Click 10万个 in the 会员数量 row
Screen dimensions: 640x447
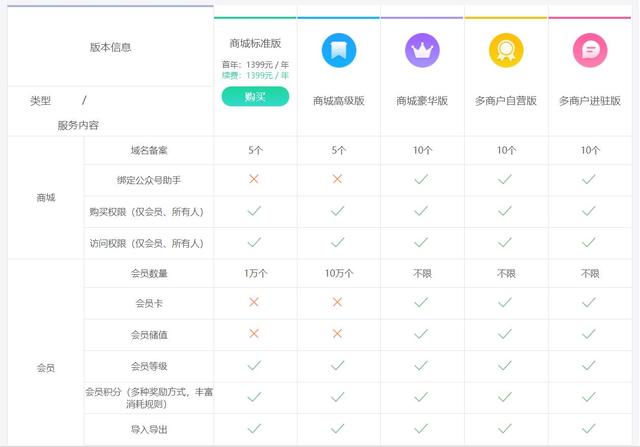click(339, 274)
